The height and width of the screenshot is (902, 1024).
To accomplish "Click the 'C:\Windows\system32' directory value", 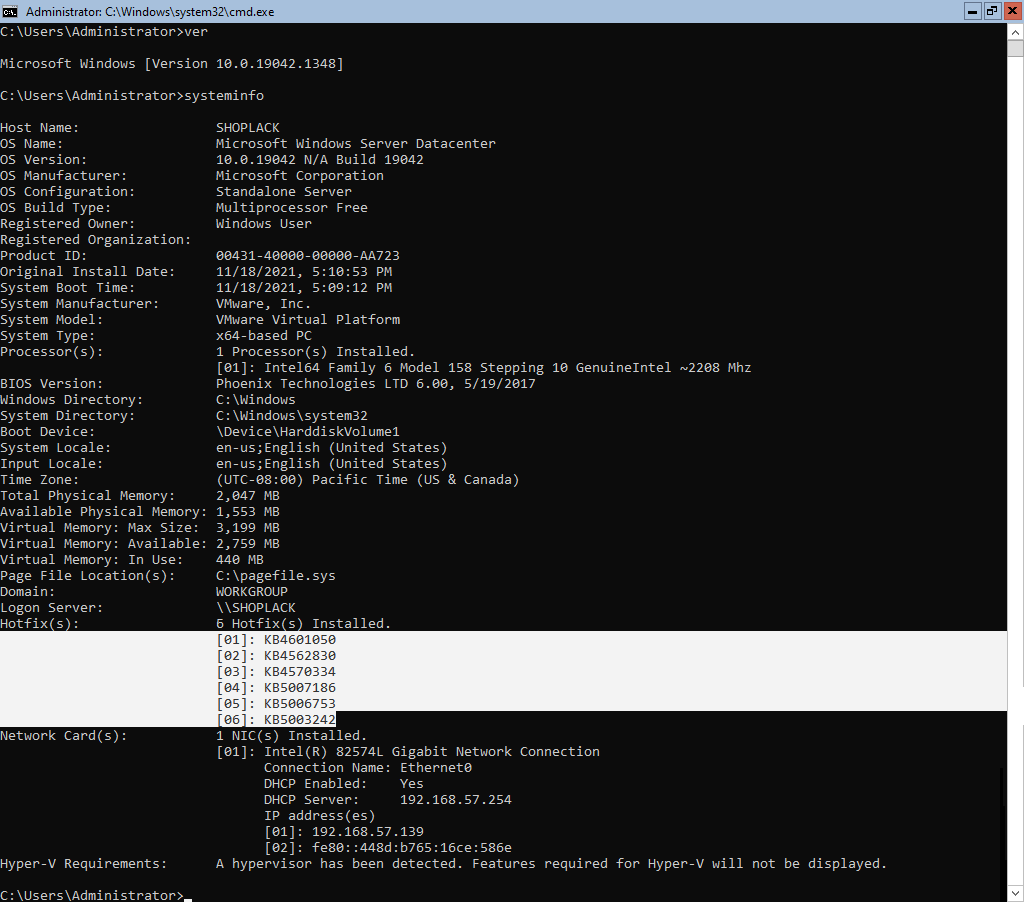I will click(x=292, y=416).
